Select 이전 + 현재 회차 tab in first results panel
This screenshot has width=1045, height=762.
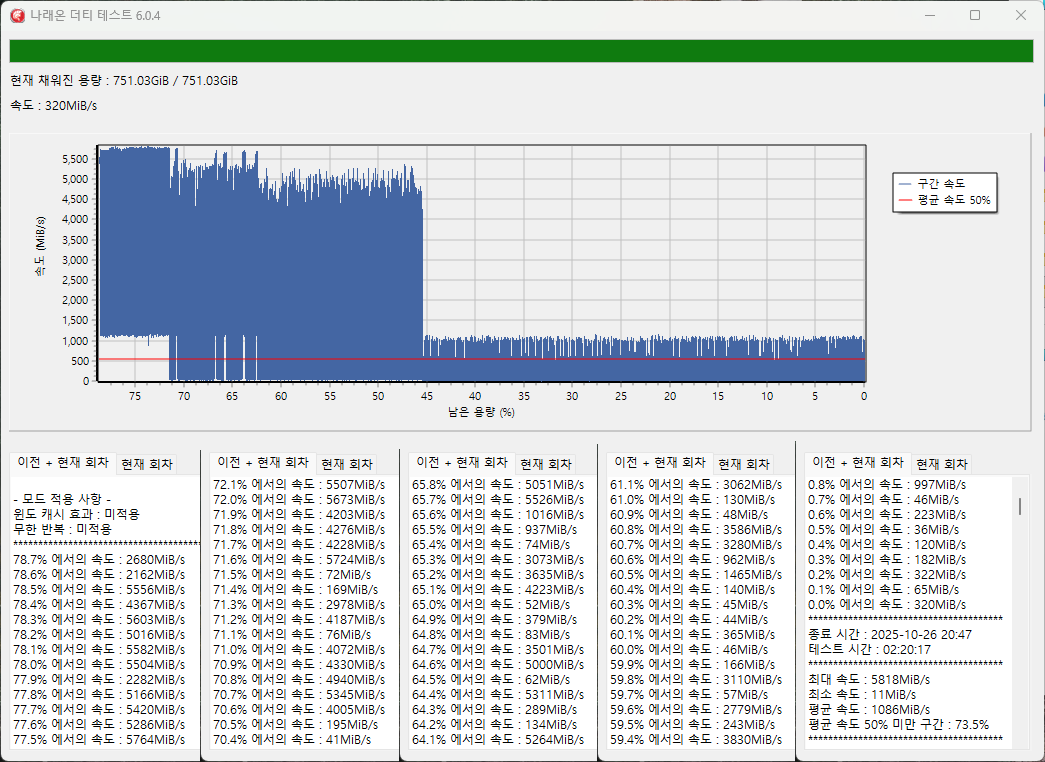[64, 463]
